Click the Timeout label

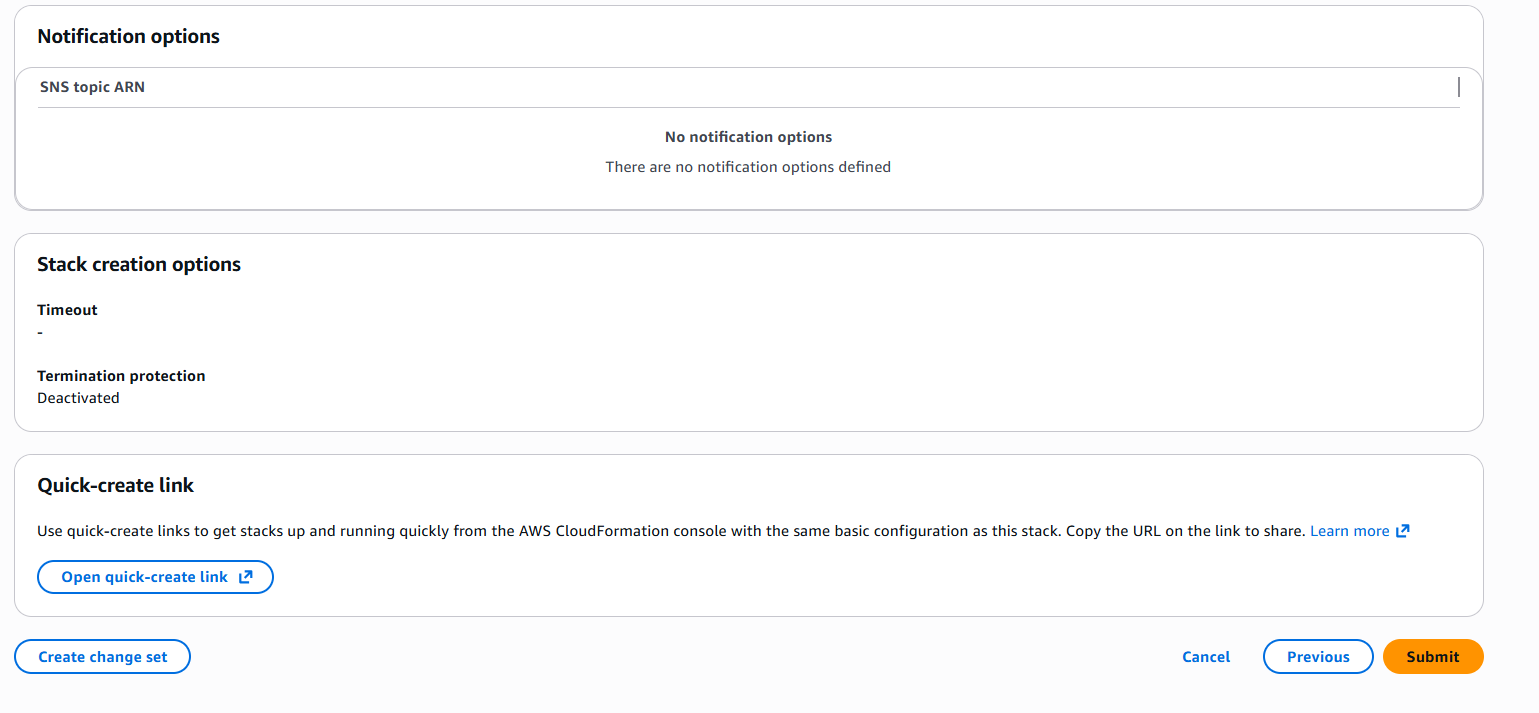tap(67, 310)
